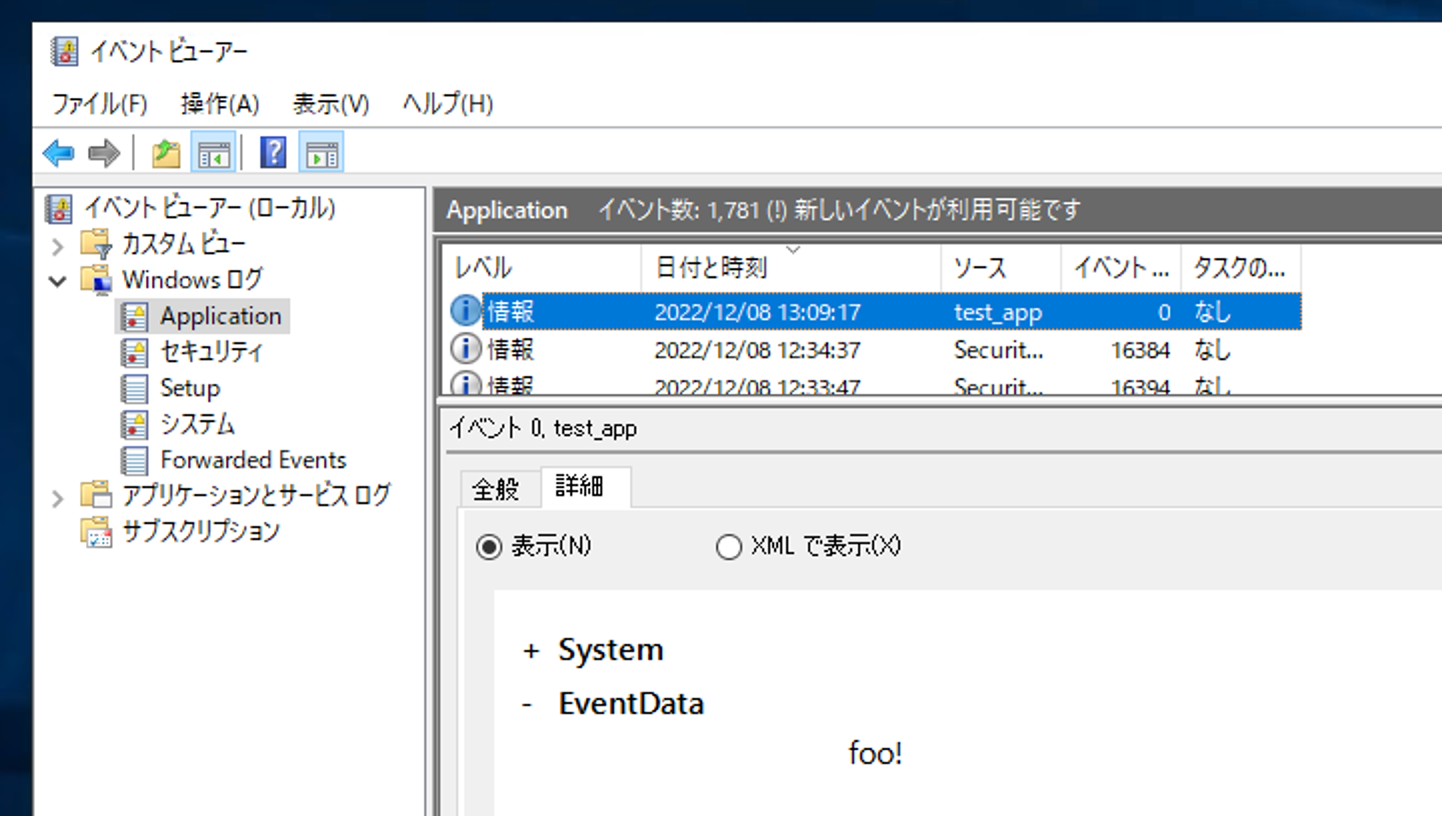Open the 操作(A) menu
The image size is (1442, 816).
coord(218,103)
